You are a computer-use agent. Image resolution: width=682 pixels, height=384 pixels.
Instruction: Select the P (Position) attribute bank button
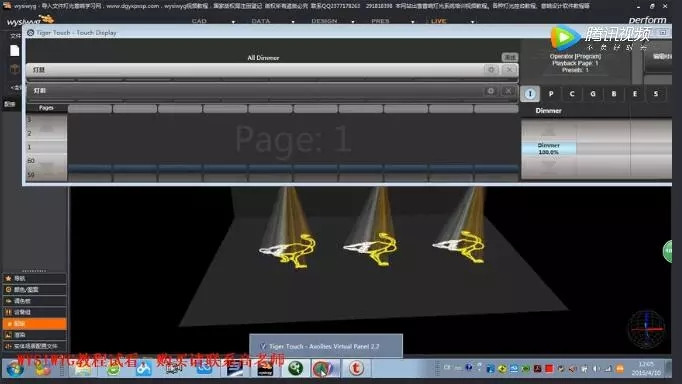tap(551, 94)
